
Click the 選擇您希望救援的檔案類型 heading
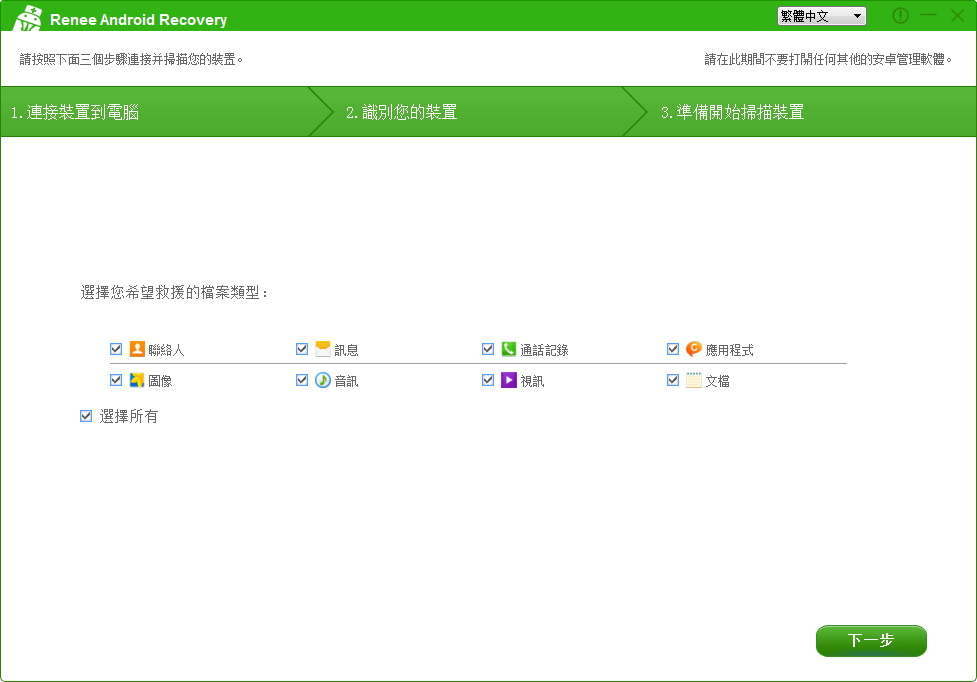click(174, 292)
